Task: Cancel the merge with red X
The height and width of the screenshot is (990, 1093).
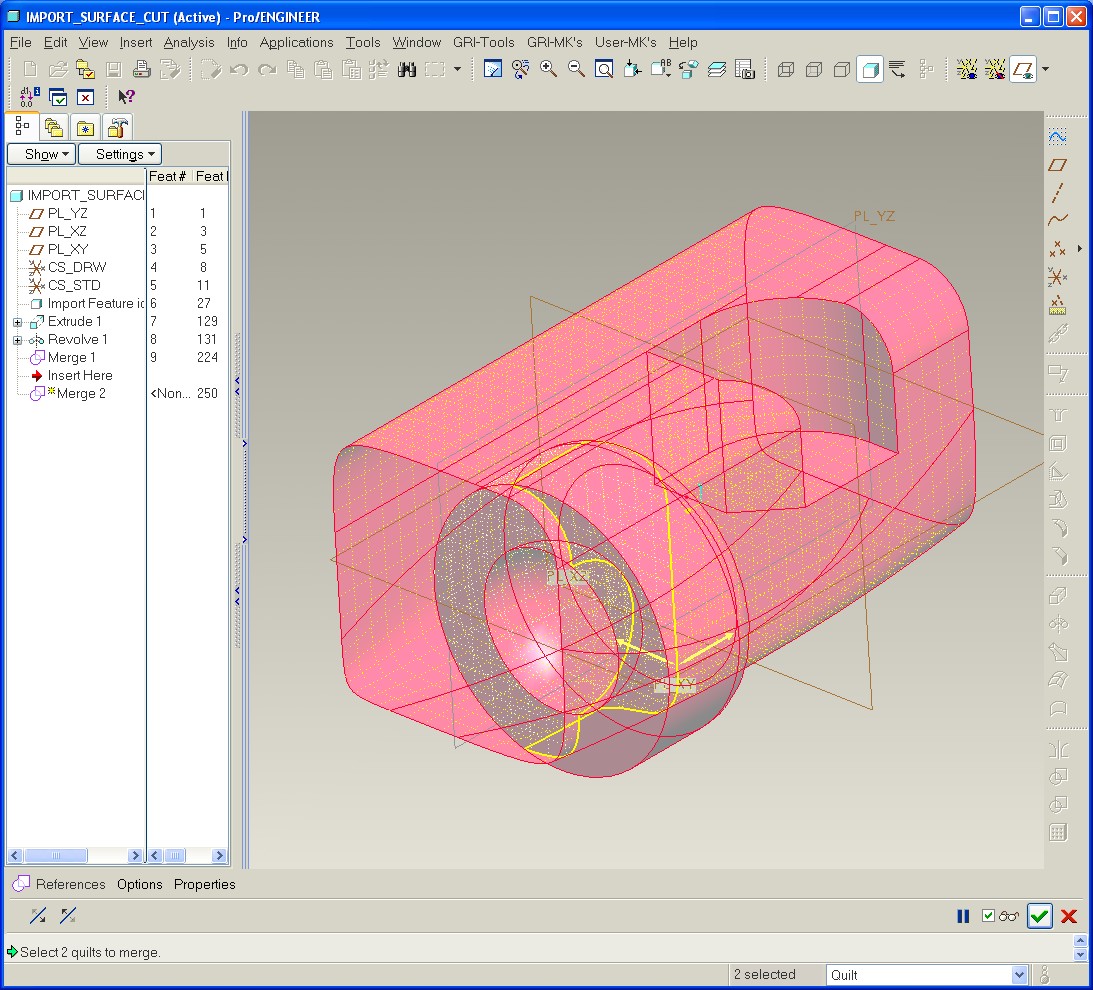Action: click(1069, 916)
